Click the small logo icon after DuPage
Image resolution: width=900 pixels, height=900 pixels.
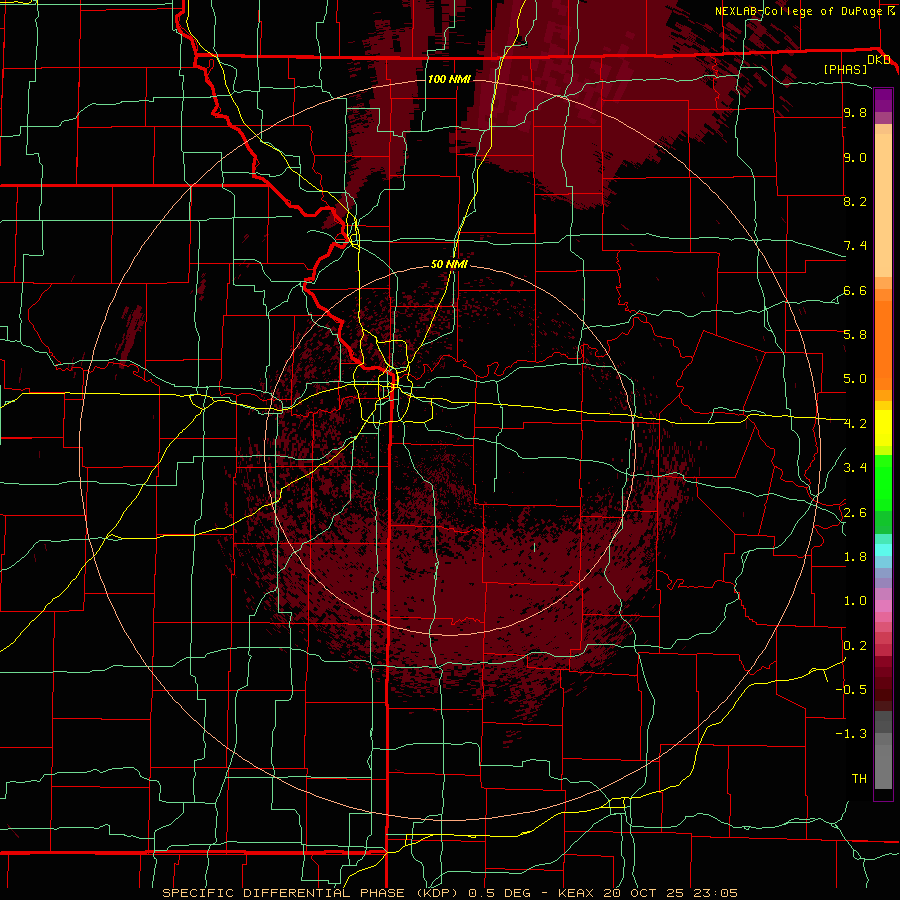[x=892, y=10]
